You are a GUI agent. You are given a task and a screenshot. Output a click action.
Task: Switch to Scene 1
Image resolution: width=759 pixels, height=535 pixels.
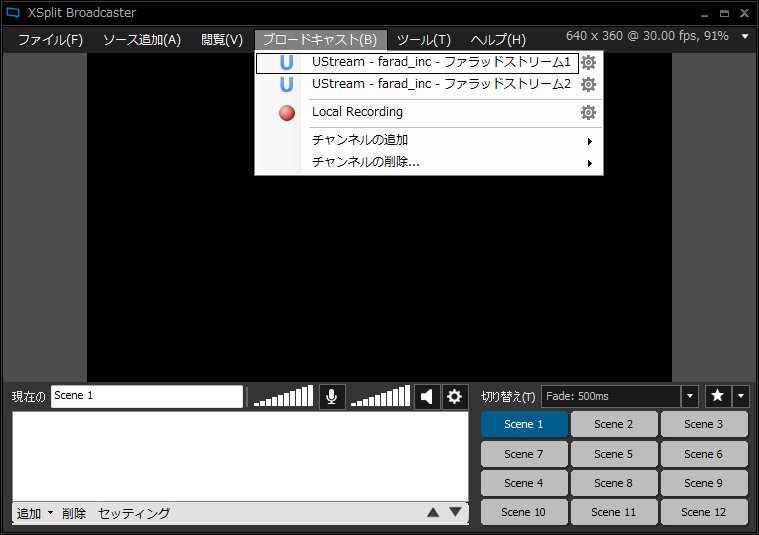pyautogui.click(x=524, y=424)
